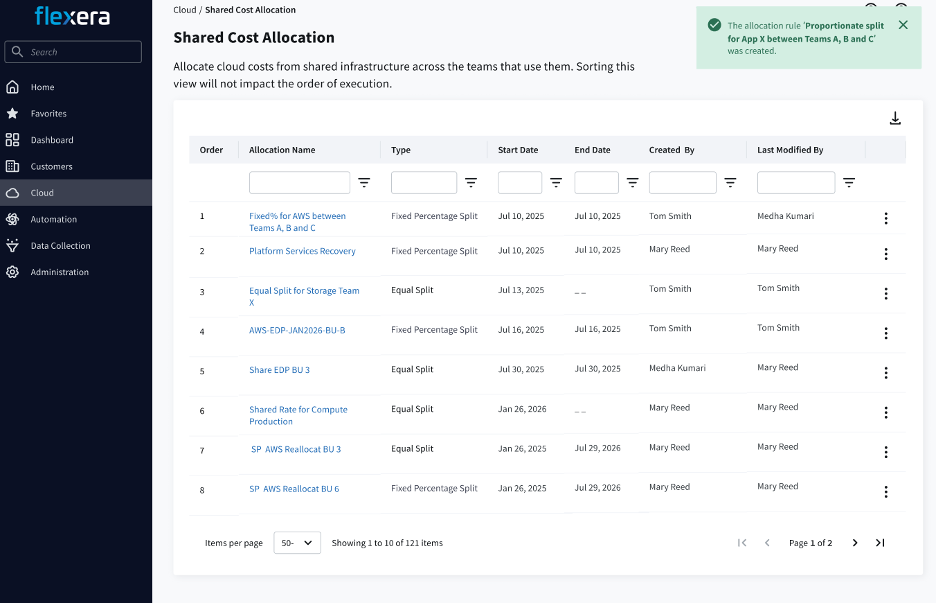
Task: Click the flexera logo
Action: 72,16
